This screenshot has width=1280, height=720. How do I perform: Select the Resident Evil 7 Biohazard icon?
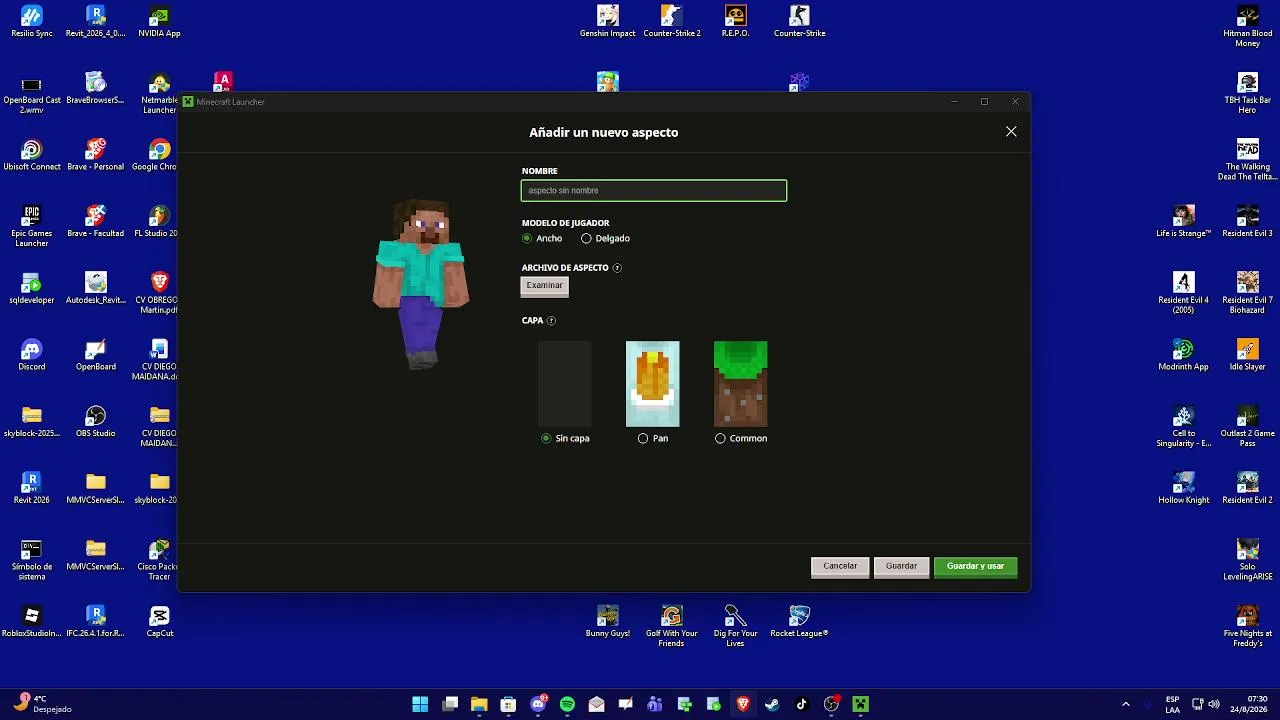pos(1248,293)
